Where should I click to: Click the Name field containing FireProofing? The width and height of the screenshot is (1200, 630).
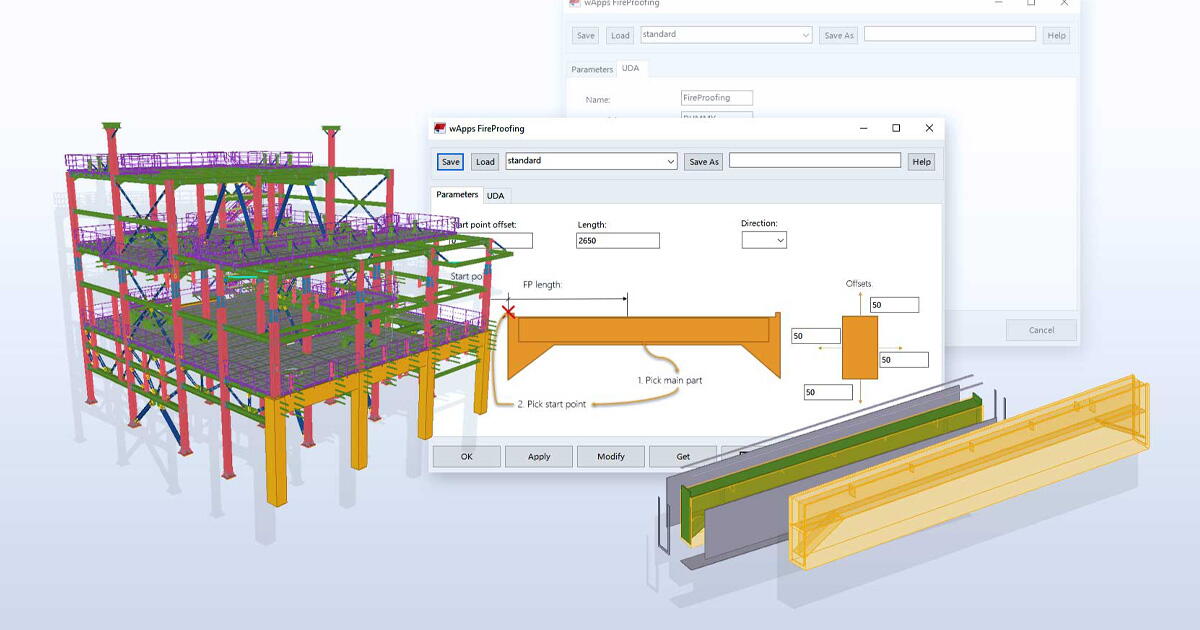[x=716, y=97]
